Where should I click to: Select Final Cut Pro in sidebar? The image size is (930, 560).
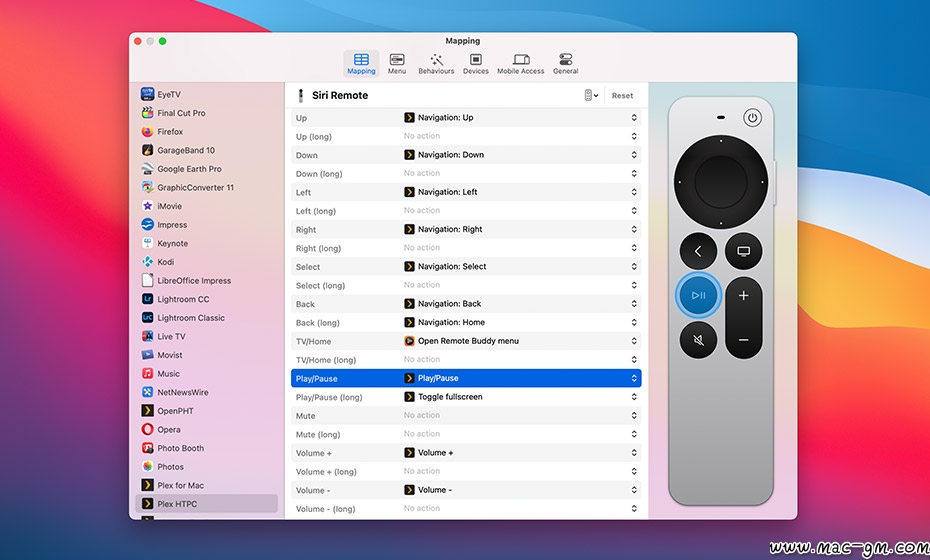[x=206, y=113]
